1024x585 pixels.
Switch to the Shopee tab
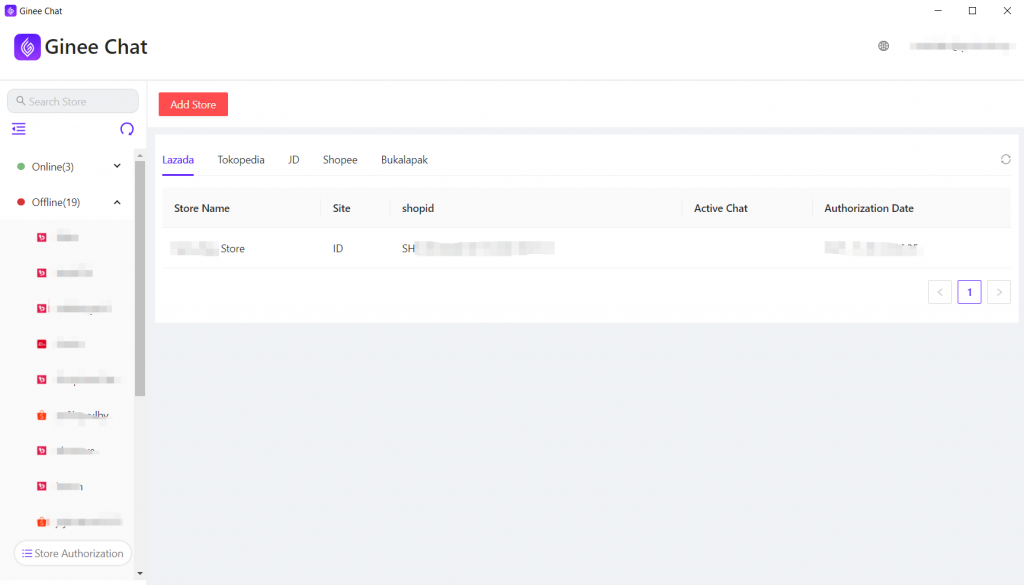click(340, 160)
